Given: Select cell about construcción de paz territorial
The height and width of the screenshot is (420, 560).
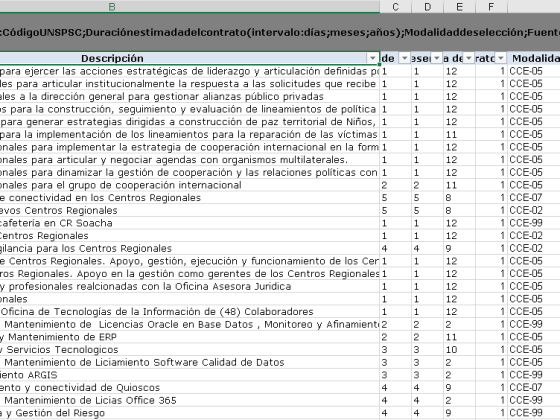Looking at the screenshot, I should pyautogui.click(x=190, y=122).
